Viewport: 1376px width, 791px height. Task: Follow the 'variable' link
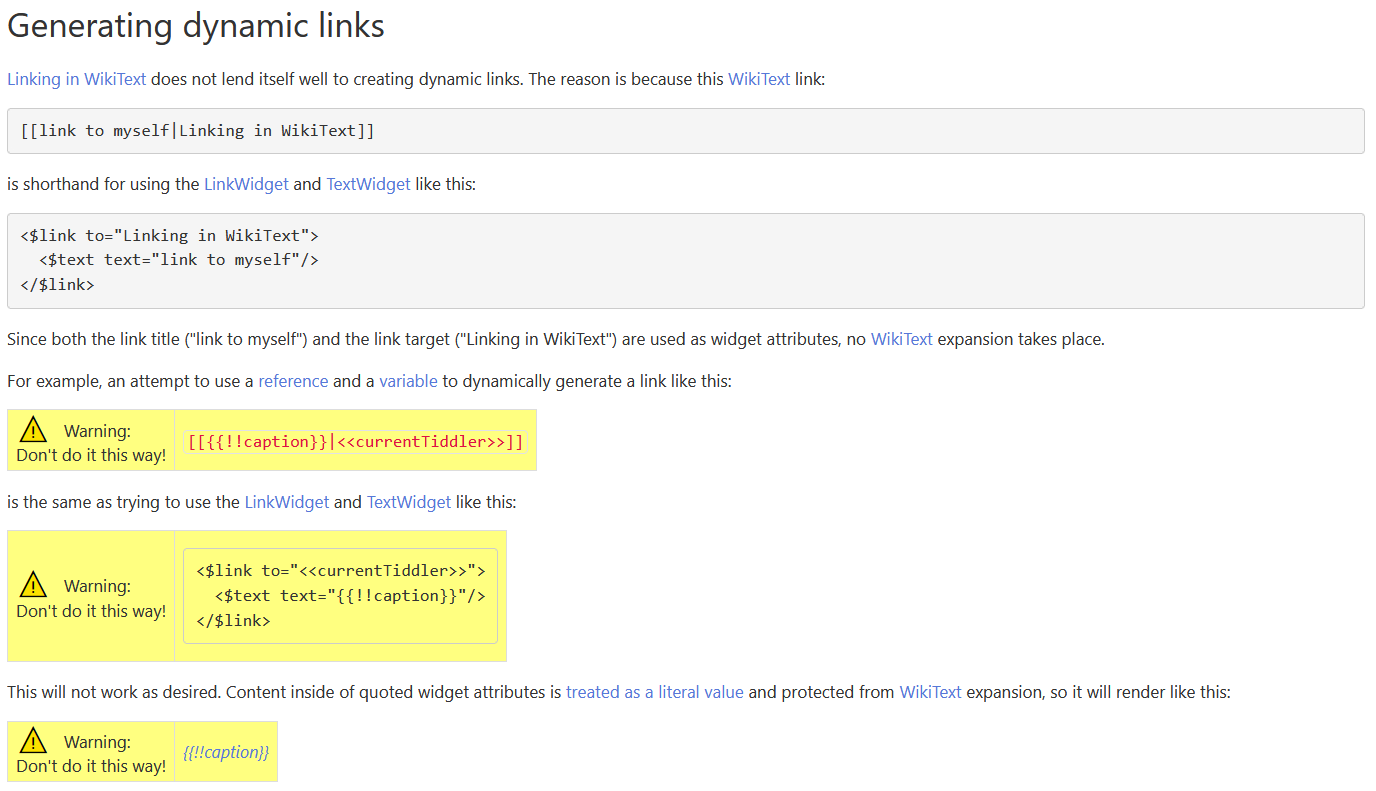pyautogui.click(x=408, y=381)
